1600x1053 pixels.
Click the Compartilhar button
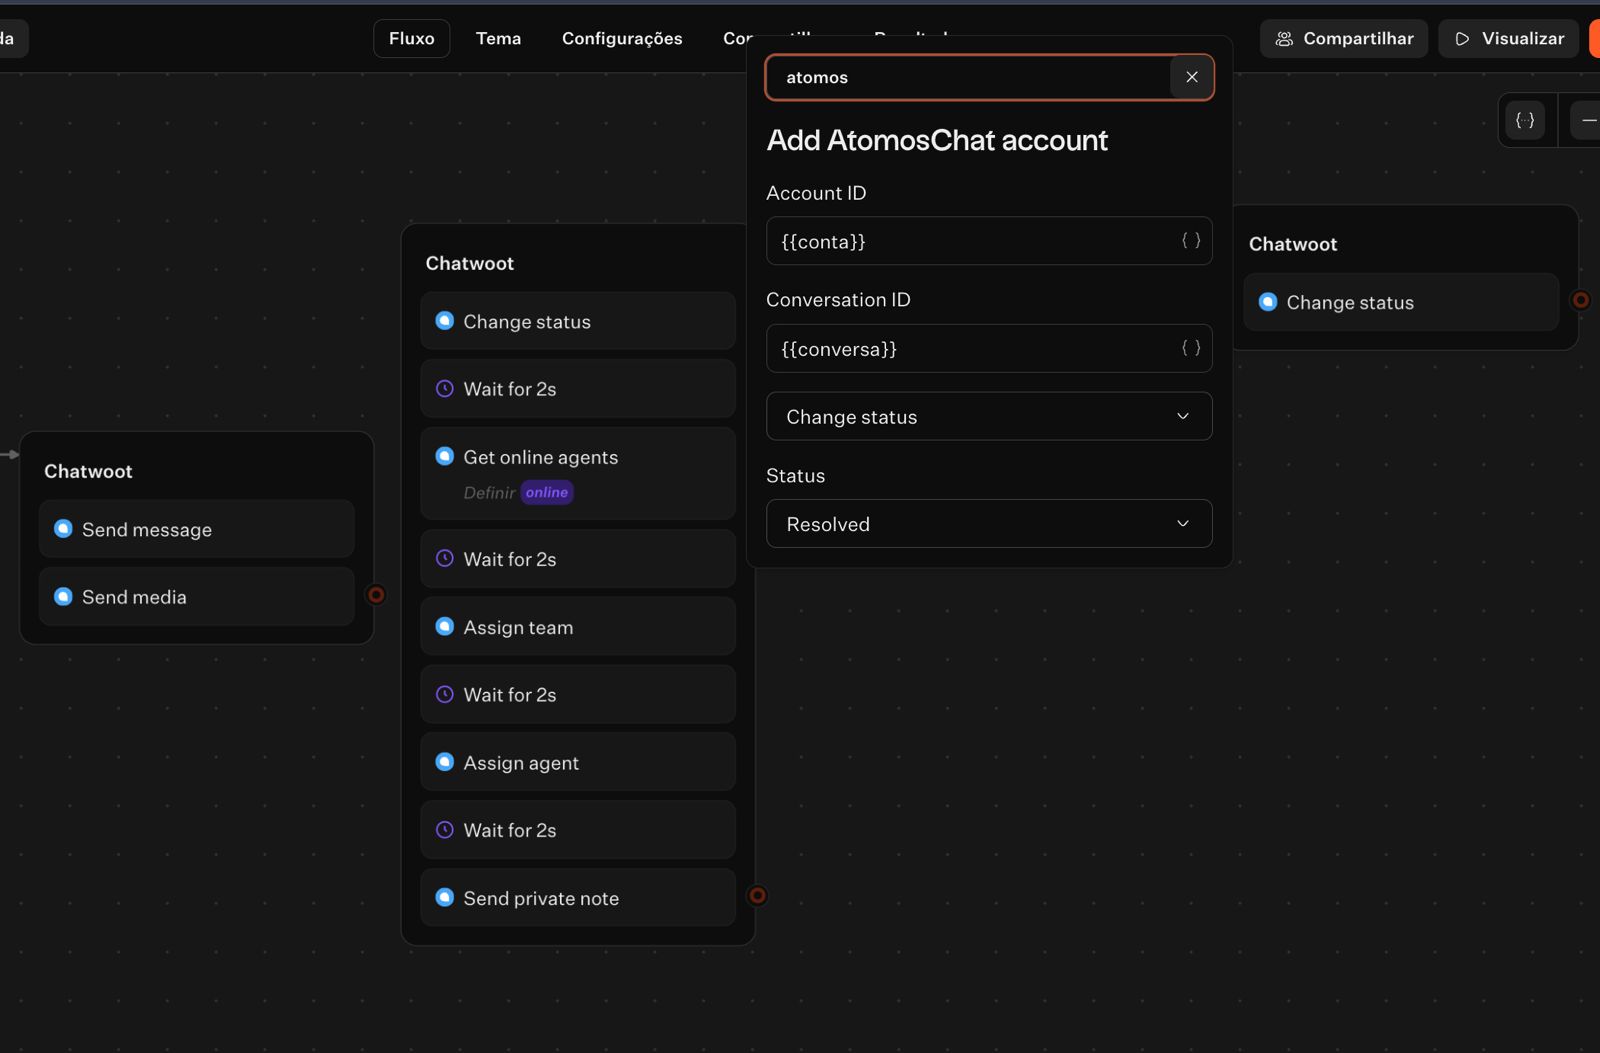[x=1343, y=39]
